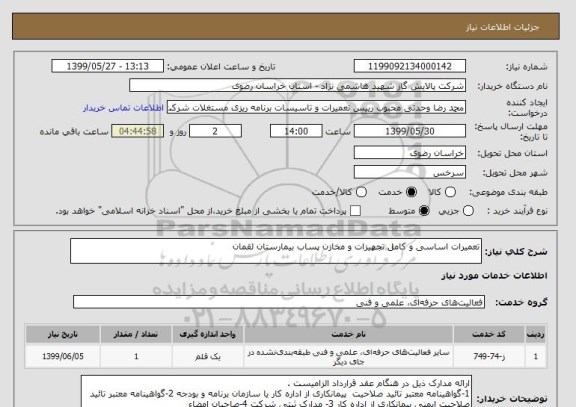This screenshot has width=576, height=407.
Task: Click the ساعت باقی مانده label
Action: [74, 132]
